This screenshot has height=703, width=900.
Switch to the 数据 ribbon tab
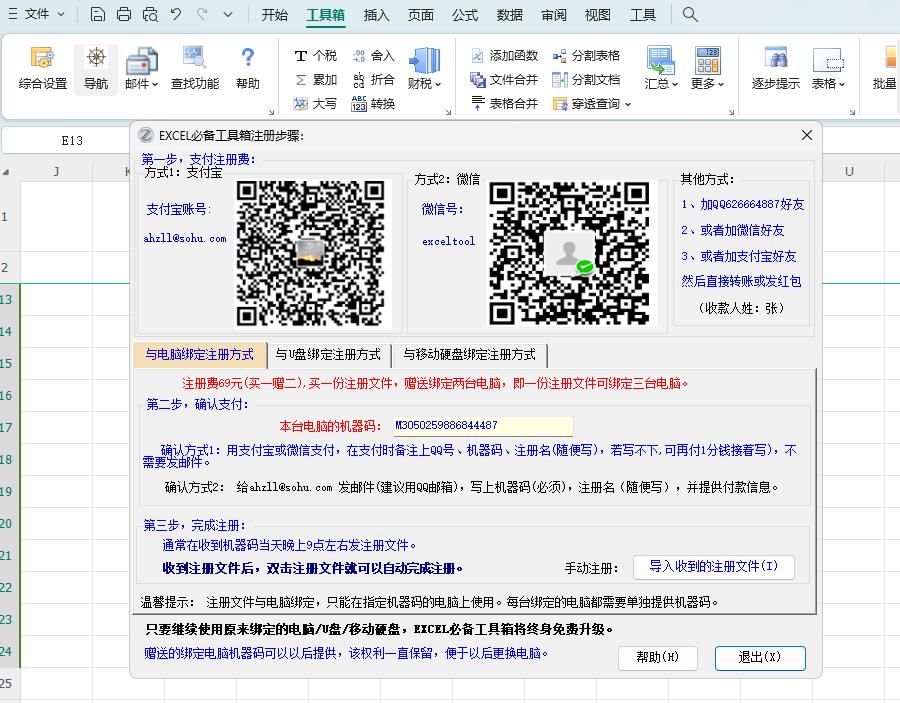click(510, 15)
